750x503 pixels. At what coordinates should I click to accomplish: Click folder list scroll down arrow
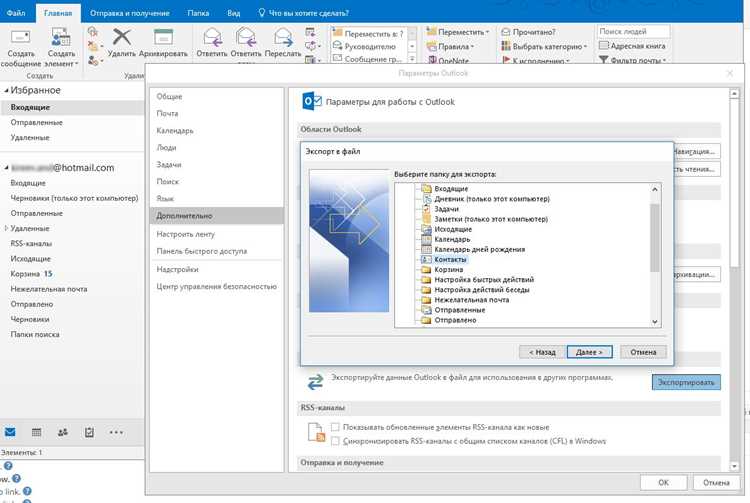point(655,322)
